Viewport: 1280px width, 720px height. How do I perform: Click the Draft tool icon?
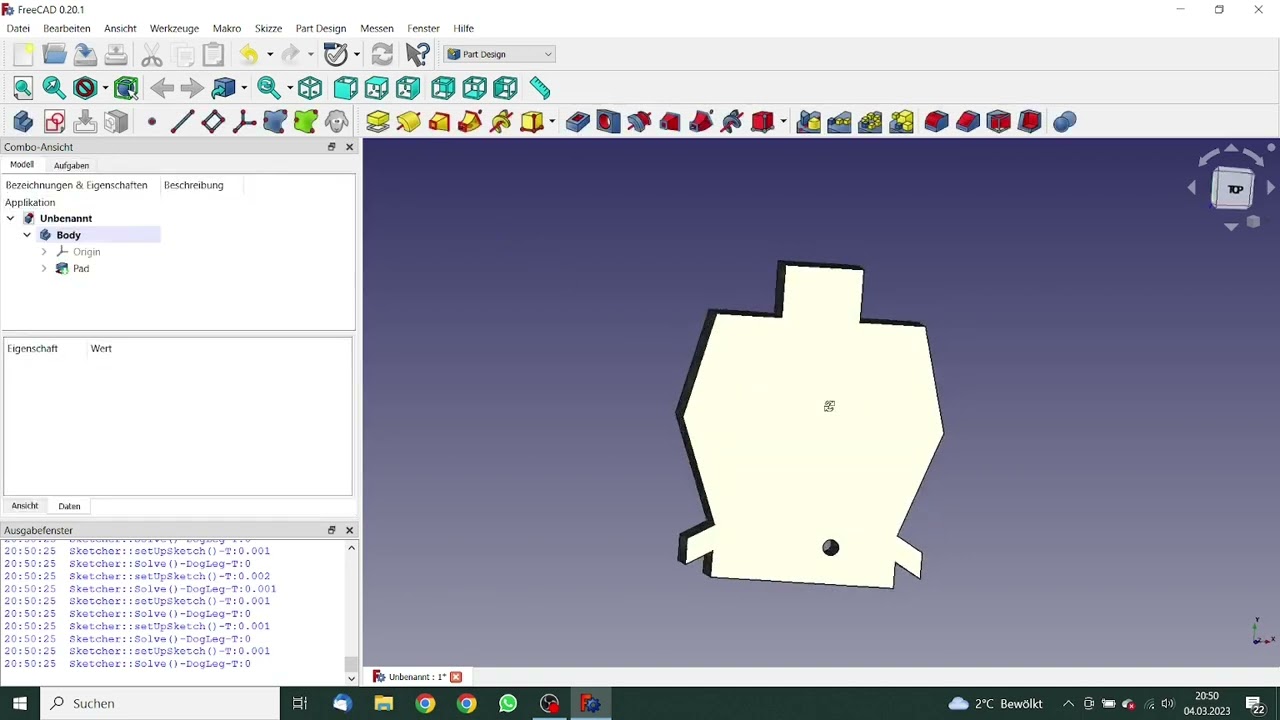coord(999,122)
